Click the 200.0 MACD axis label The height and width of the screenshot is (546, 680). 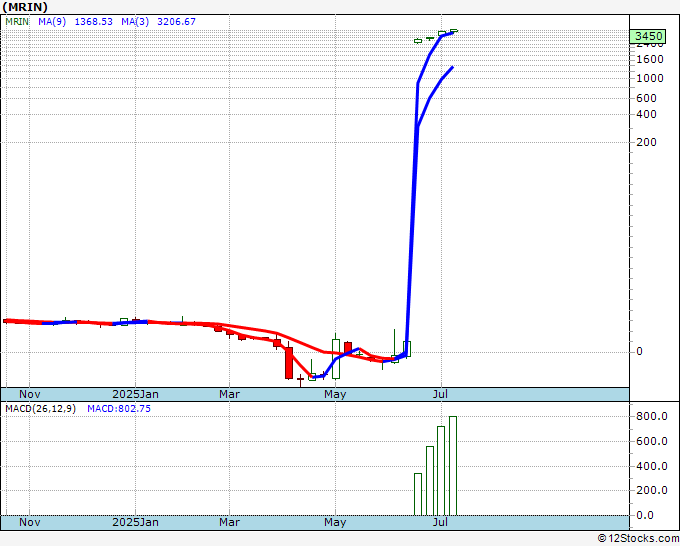(x=651, y=490)
